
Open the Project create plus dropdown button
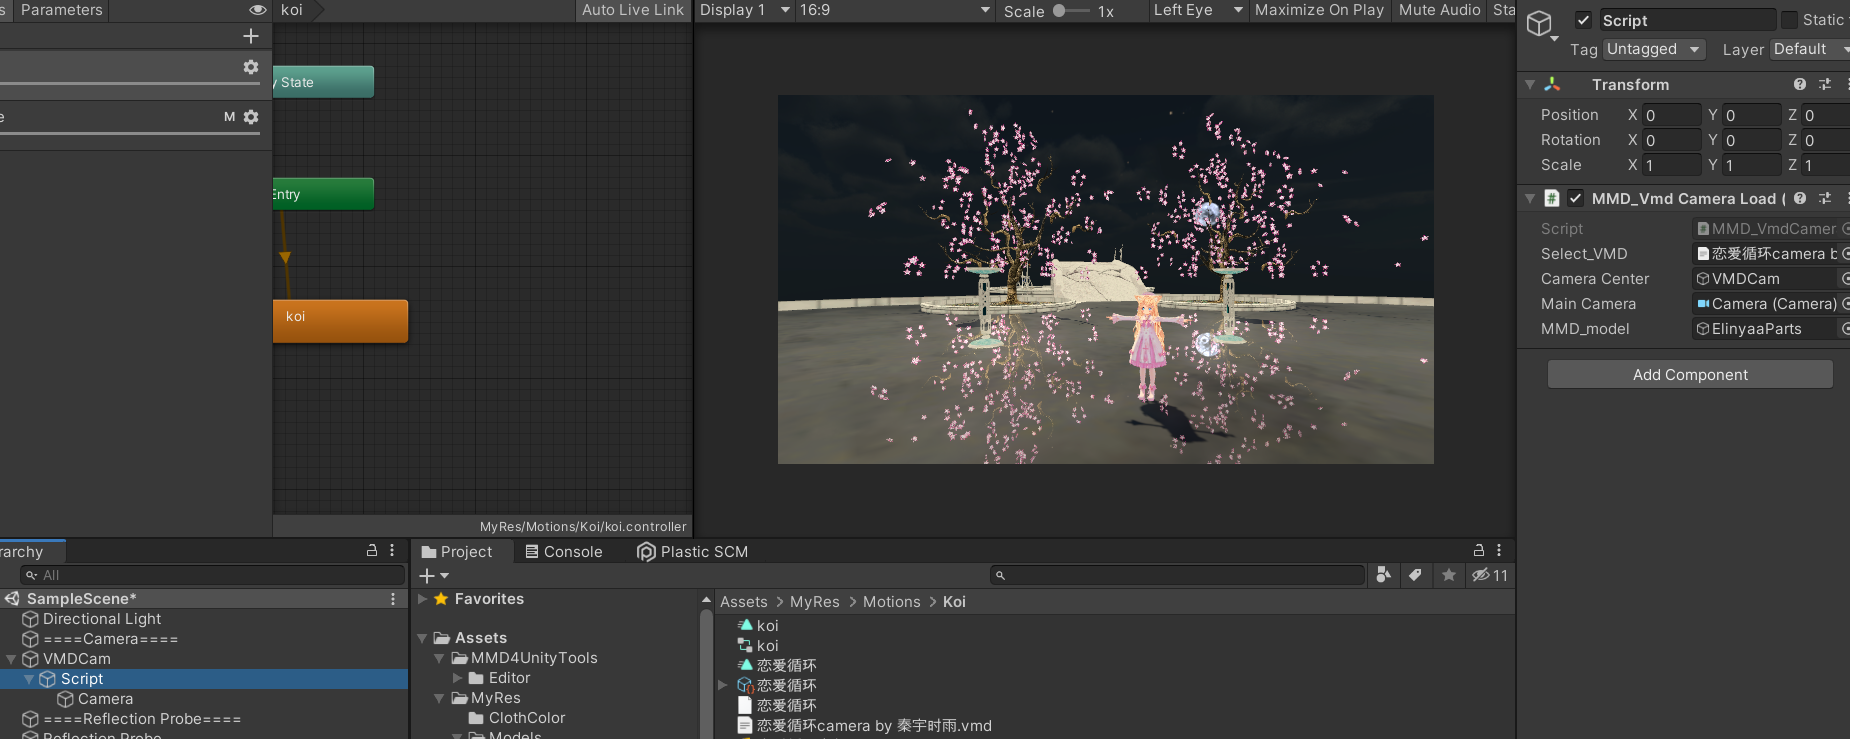(434, 576)
